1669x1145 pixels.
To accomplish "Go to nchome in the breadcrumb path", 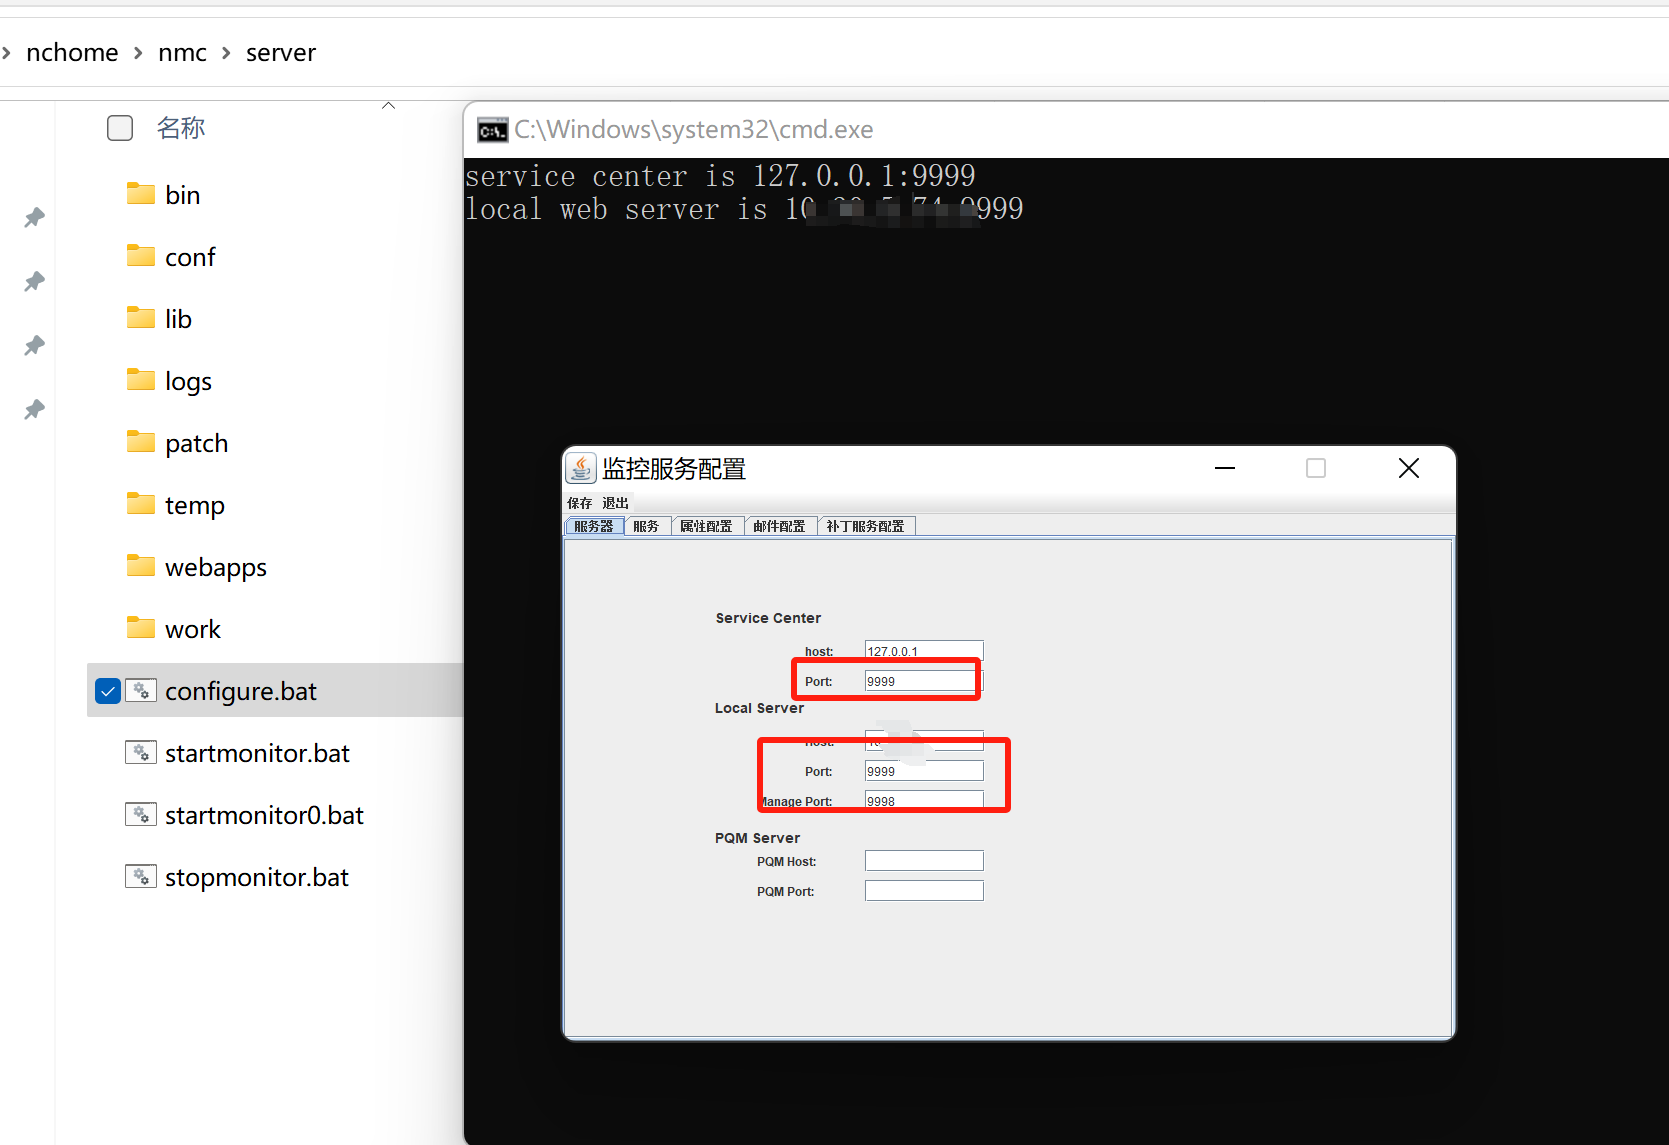I will point(72,52).
